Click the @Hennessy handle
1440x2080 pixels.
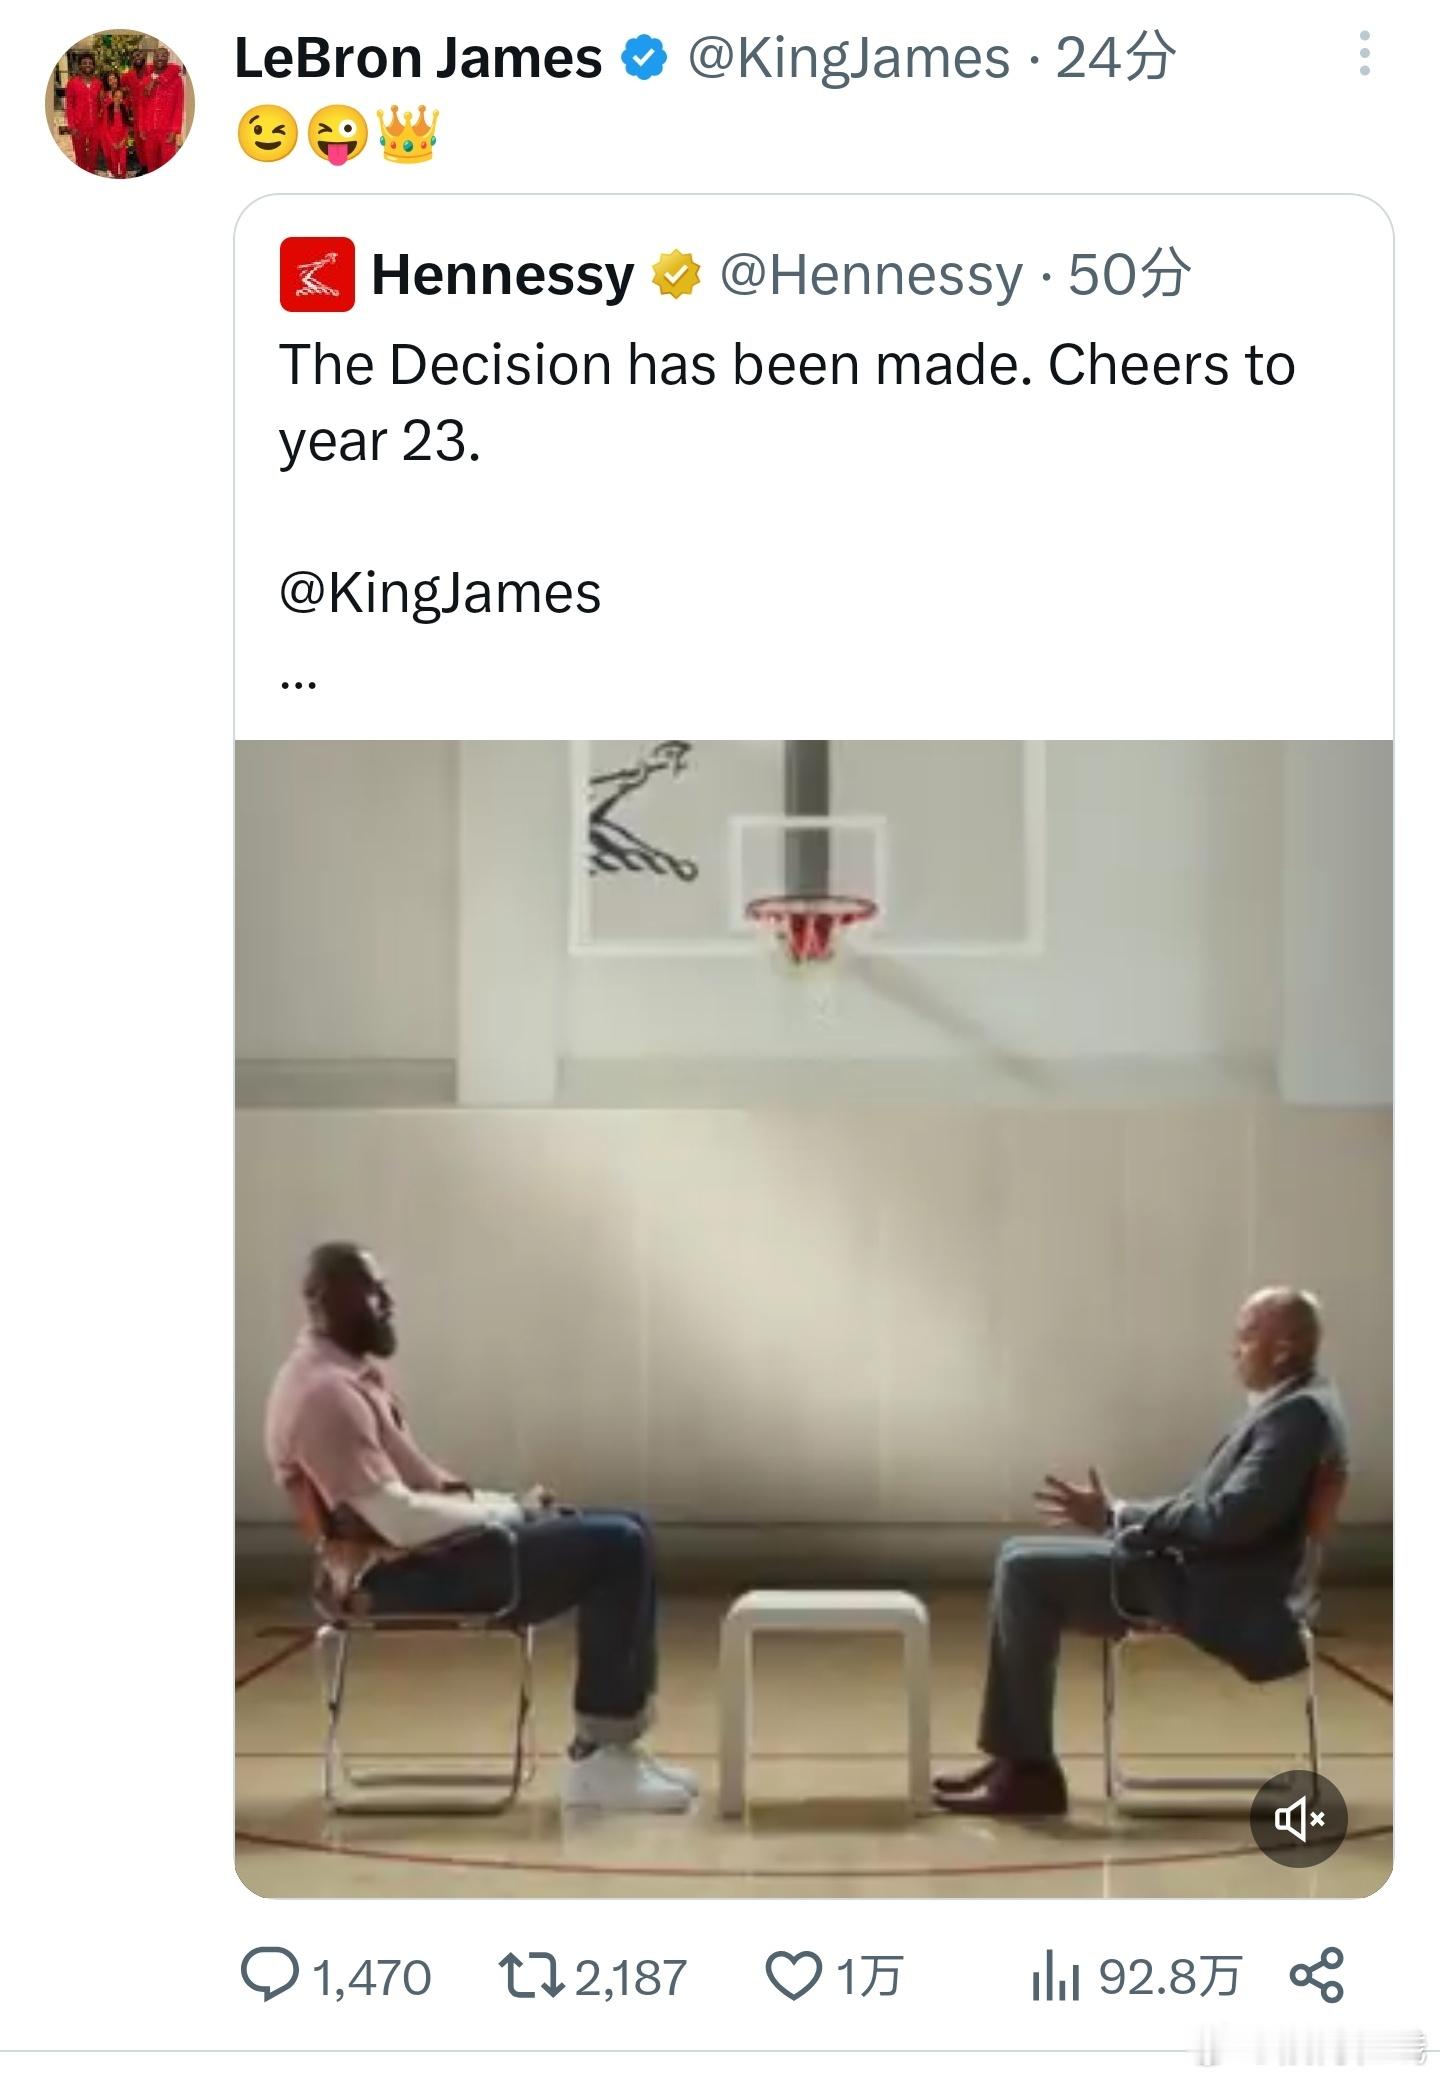[x=871, y=275]
